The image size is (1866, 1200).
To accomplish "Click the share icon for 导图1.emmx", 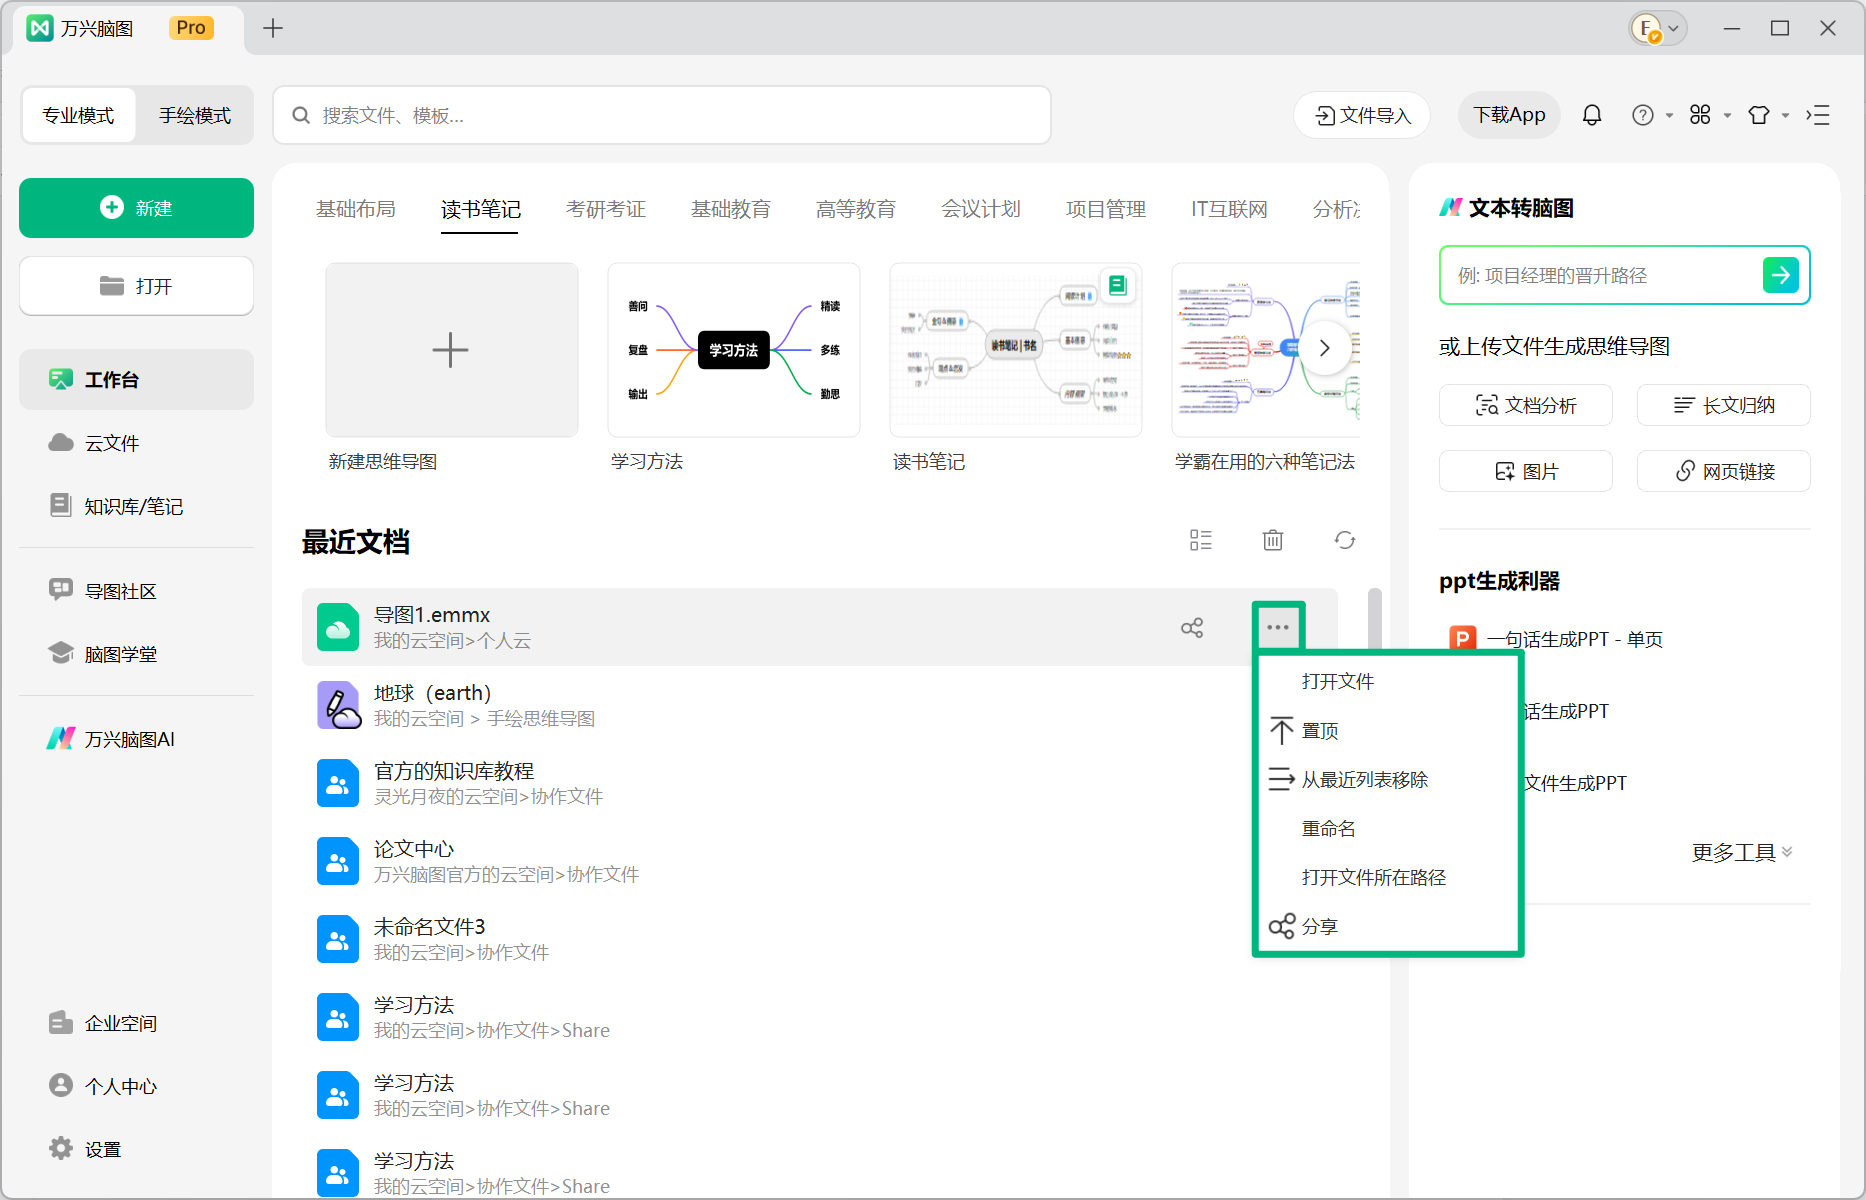I will click(1192, 627).
